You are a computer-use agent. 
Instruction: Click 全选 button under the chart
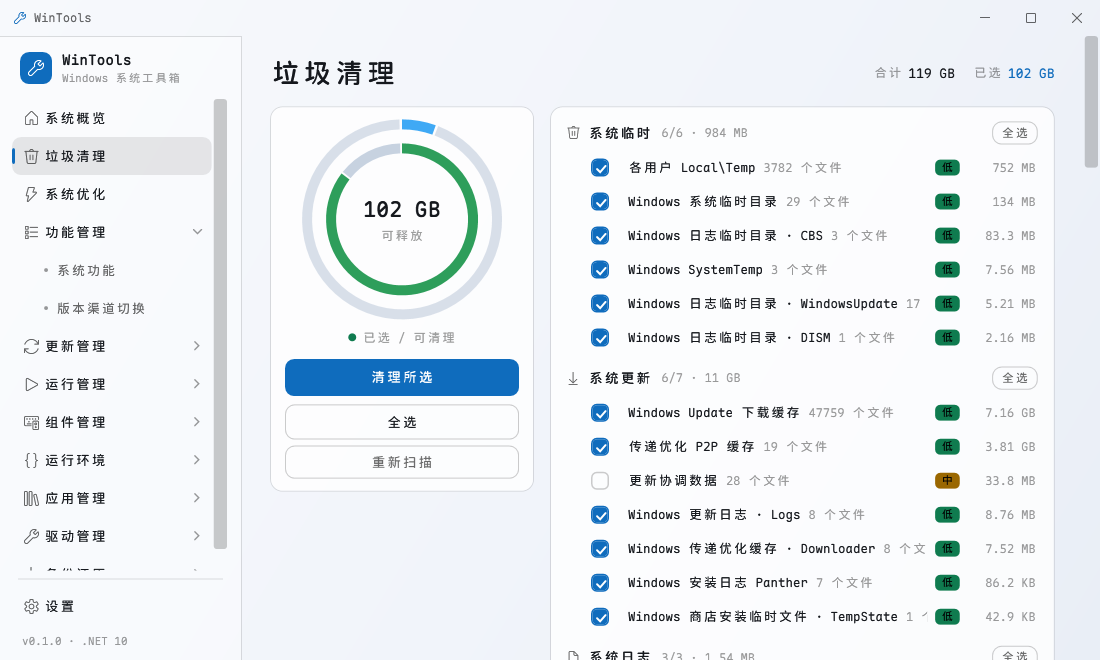click(x=402, y=422)
